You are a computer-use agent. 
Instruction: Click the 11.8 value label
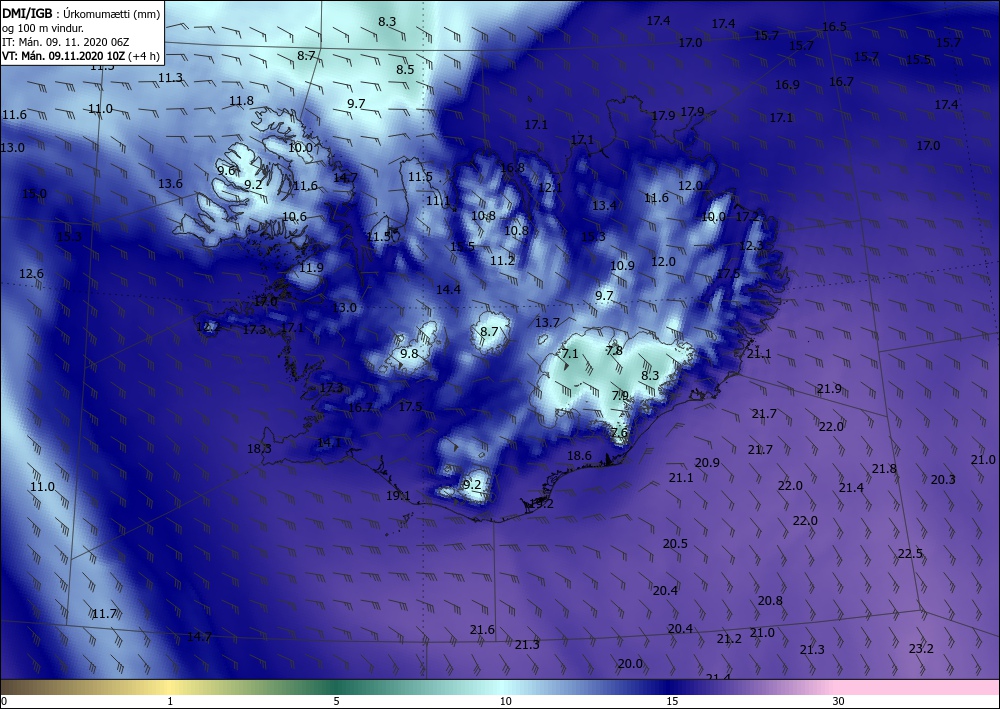coord(242,100)
